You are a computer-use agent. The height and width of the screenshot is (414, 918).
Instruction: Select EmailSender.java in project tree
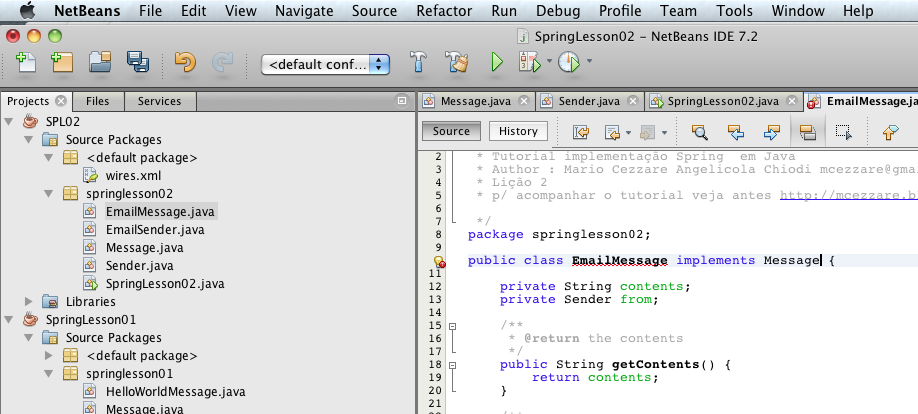(155, 230)
